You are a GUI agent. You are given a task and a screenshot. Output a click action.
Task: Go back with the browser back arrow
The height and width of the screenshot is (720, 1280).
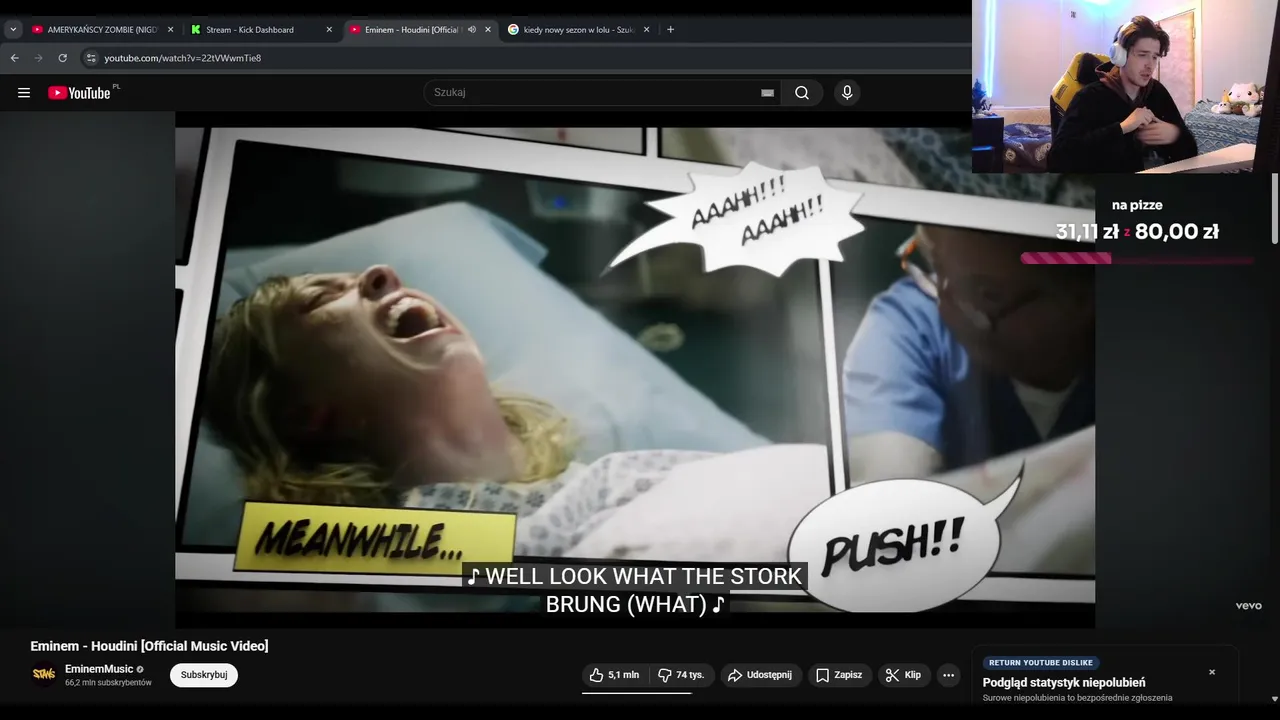tap(14, 58)
